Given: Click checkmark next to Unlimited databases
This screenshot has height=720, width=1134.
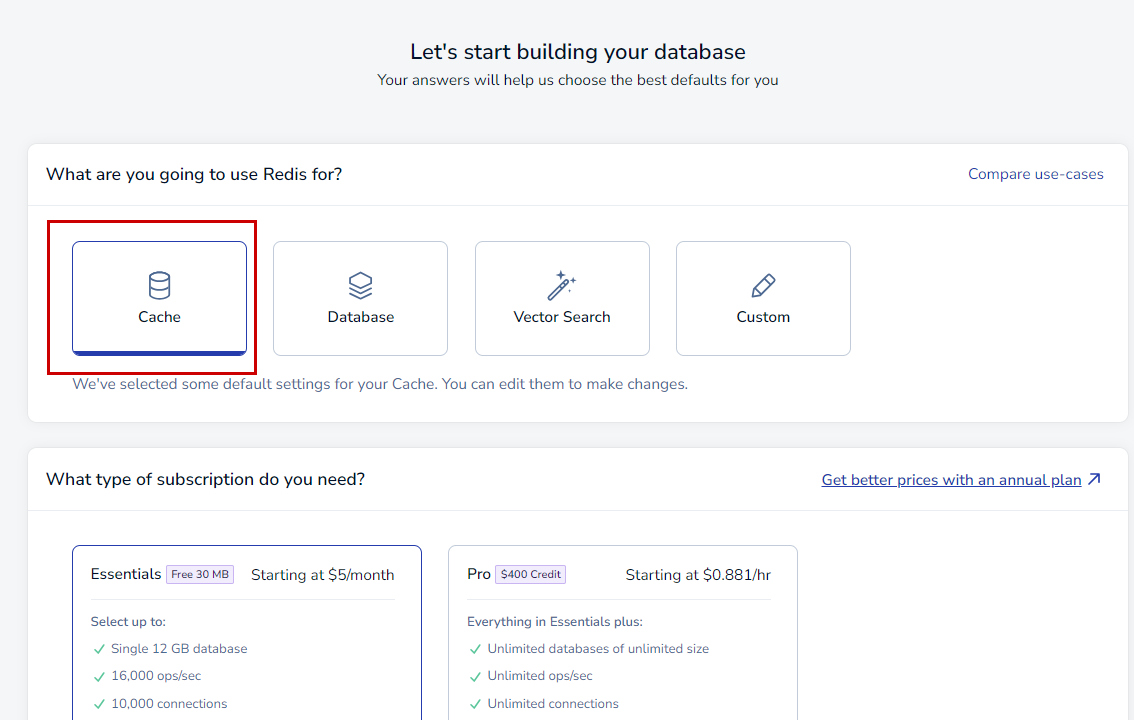Looking at the screenshot, I should coord(475,649).
